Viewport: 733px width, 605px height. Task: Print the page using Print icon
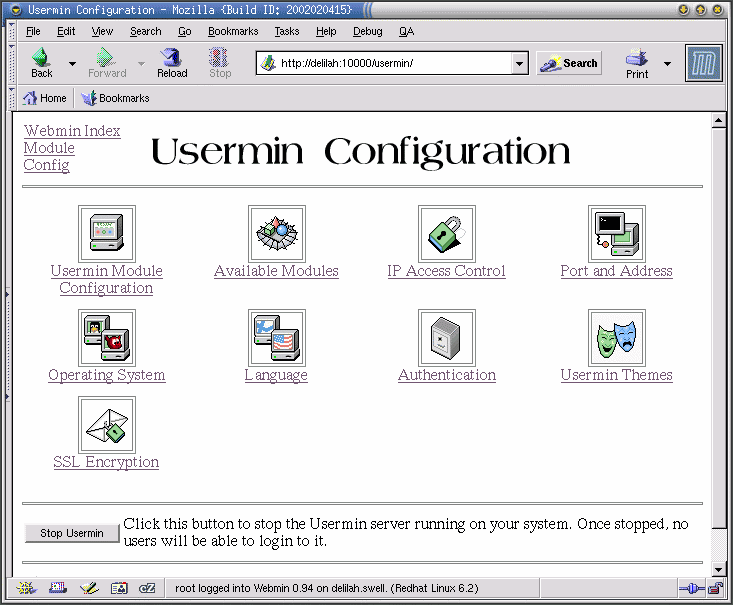click(637, 63)
